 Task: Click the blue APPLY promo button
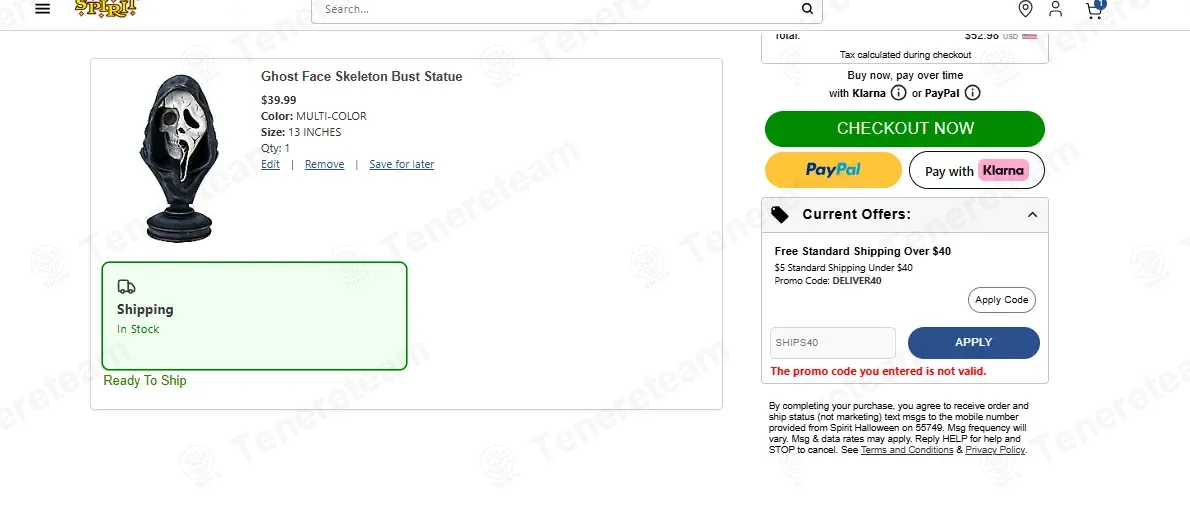974,342
